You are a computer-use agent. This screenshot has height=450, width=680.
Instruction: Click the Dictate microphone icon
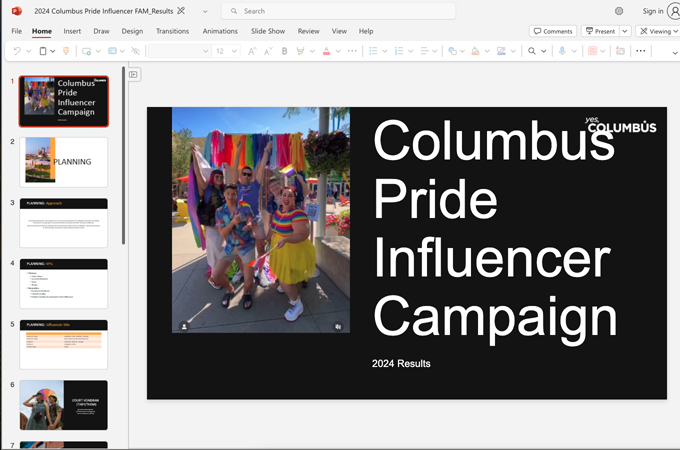[x=562, y=51]
